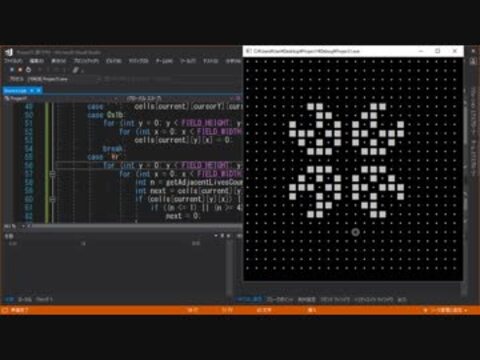The height and width of the screenshot is (360, 480).
Task: Close the Source.cpp editor tab
Action: (39, 91)
